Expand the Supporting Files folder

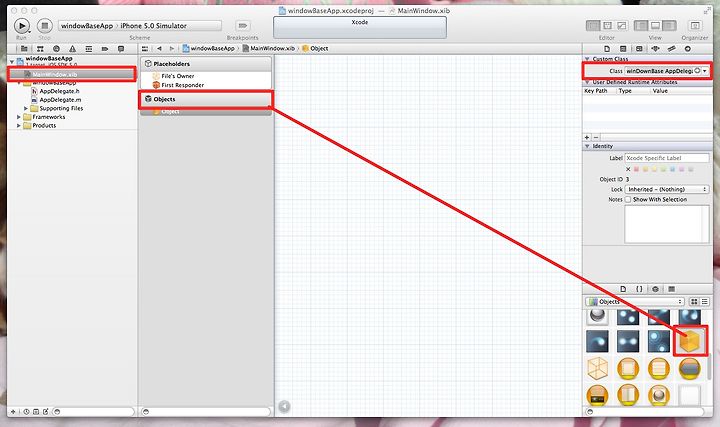[x=26, y=108]
